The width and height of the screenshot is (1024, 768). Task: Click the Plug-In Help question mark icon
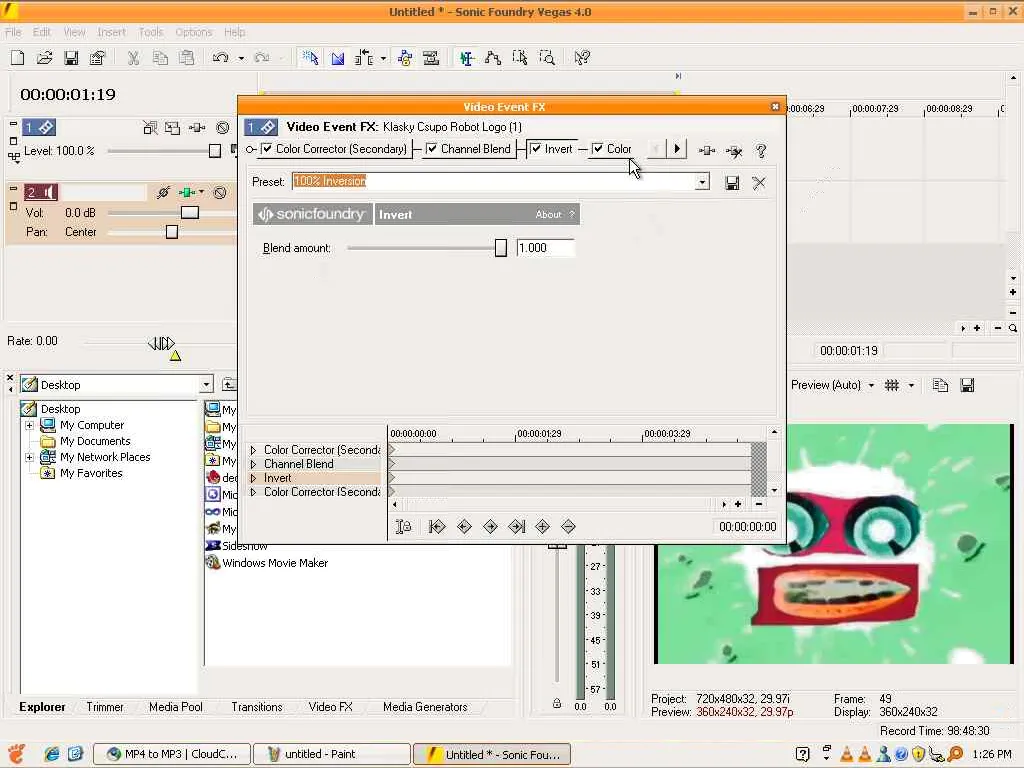click(x=761, y=151)
